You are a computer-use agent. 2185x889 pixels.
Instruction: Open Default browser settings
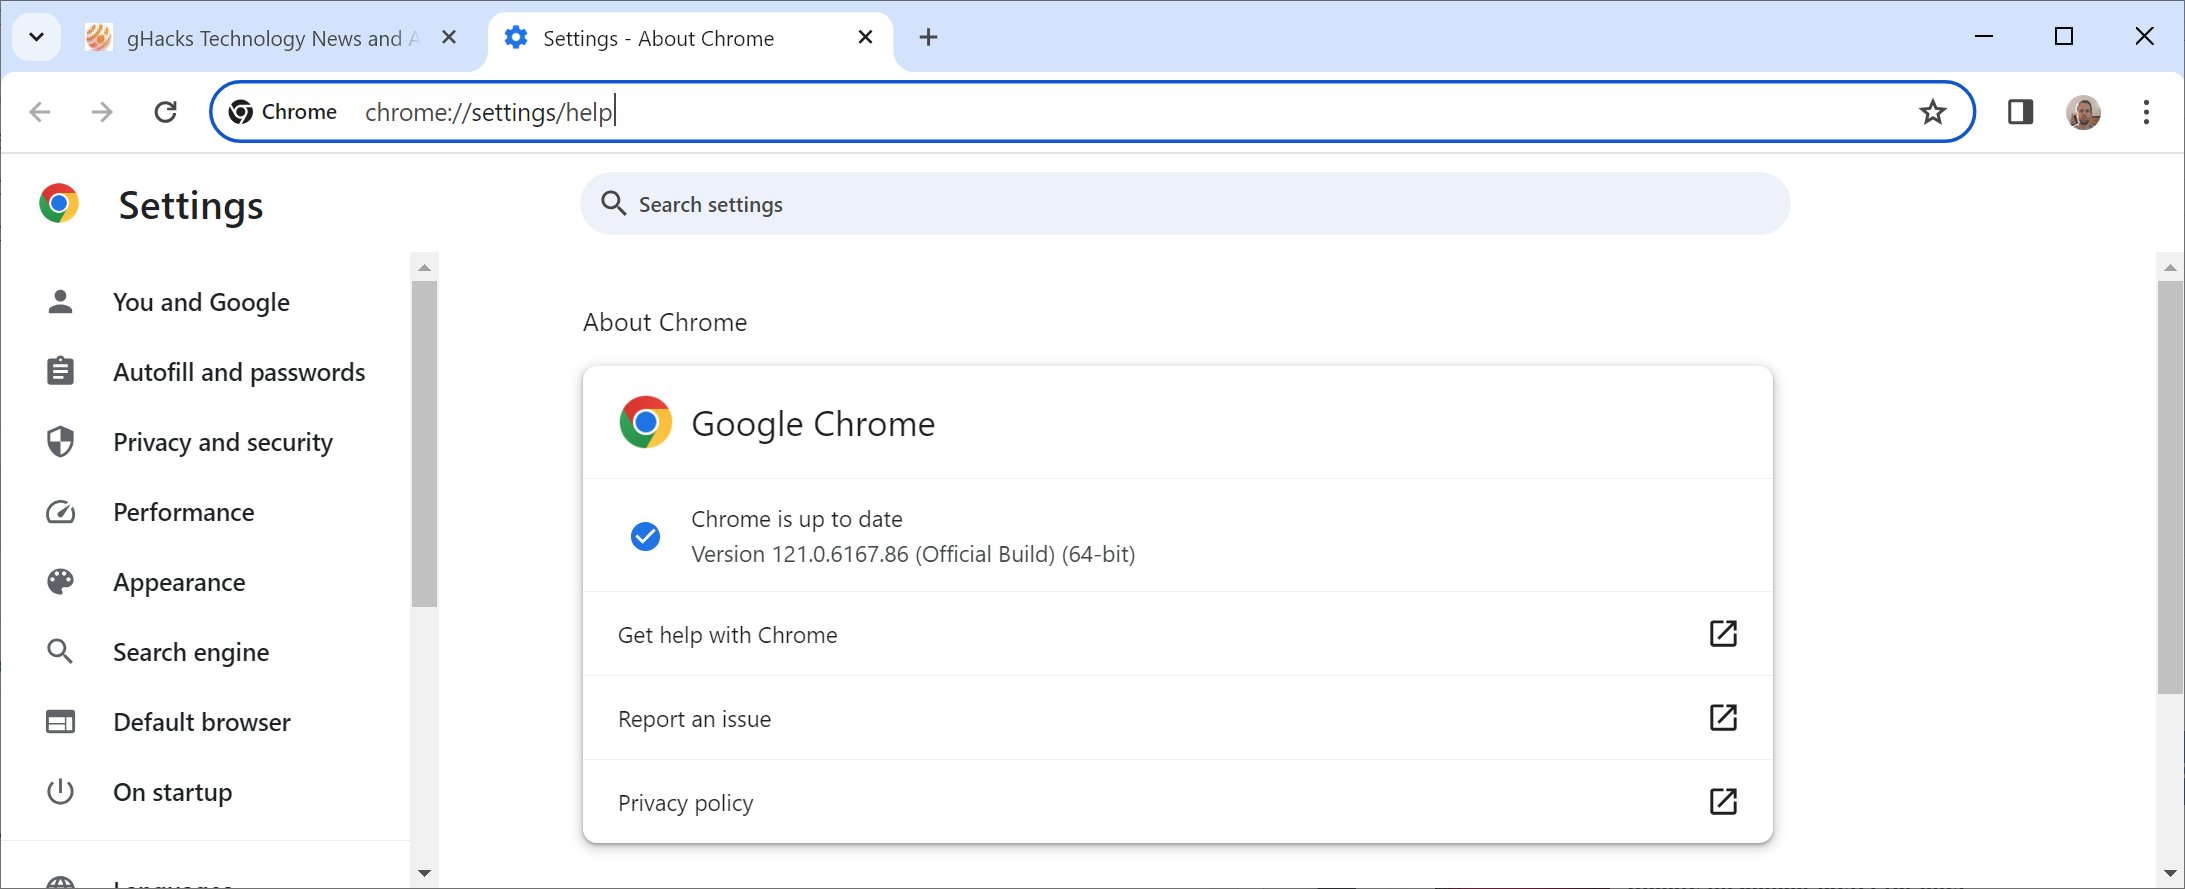[202, 722]
